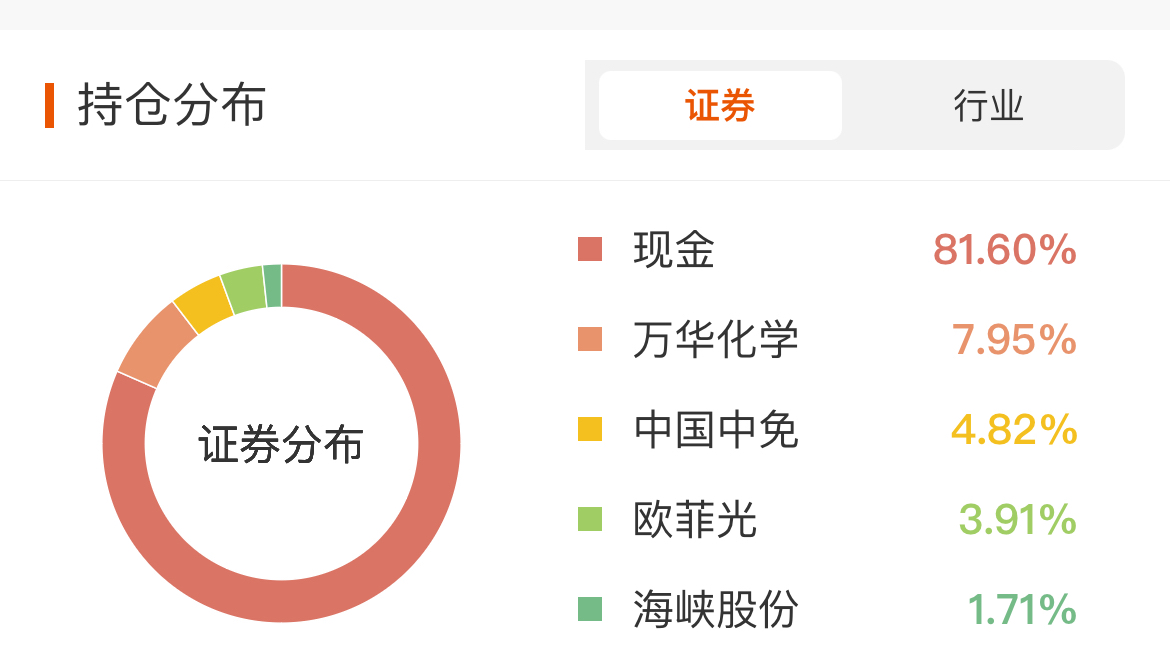This screenshot has height=666, width=1170.
Task: Switch to the 行业 tab
Action: click(x=988, y=105)
